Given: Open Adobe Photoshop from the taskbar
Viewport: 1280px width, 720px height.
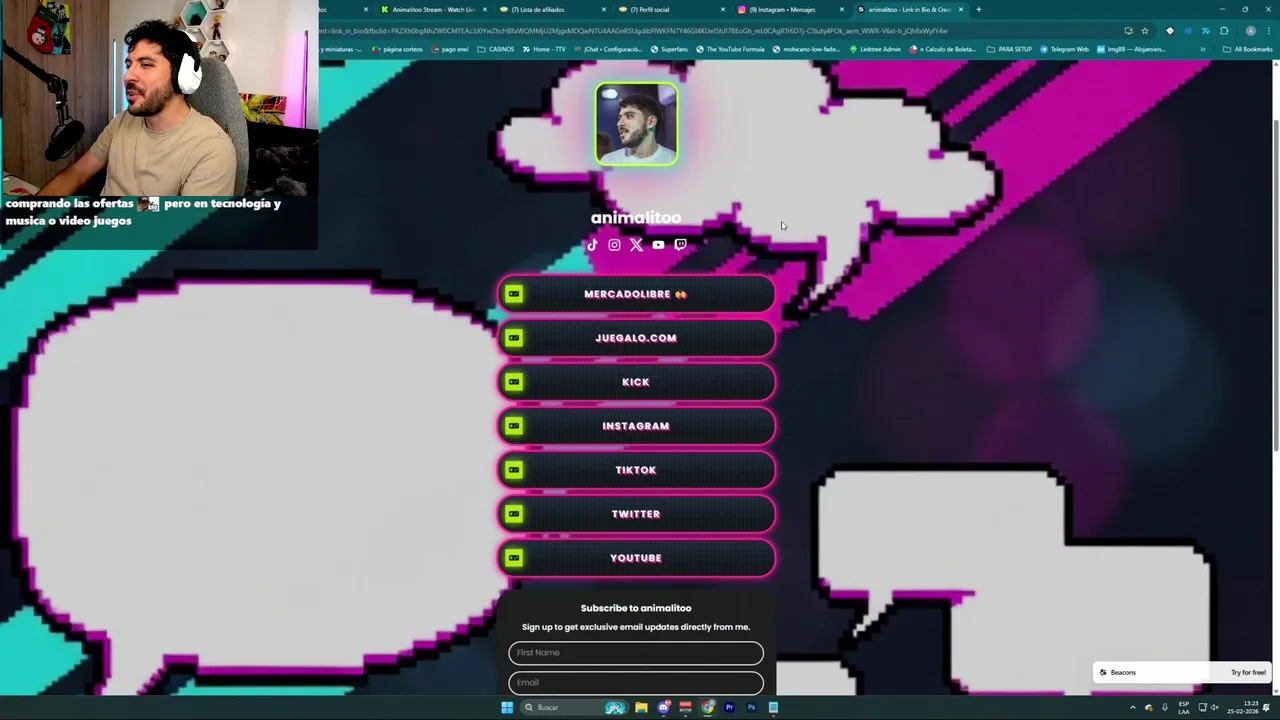Looking at the screenshot, I should 751,708.
